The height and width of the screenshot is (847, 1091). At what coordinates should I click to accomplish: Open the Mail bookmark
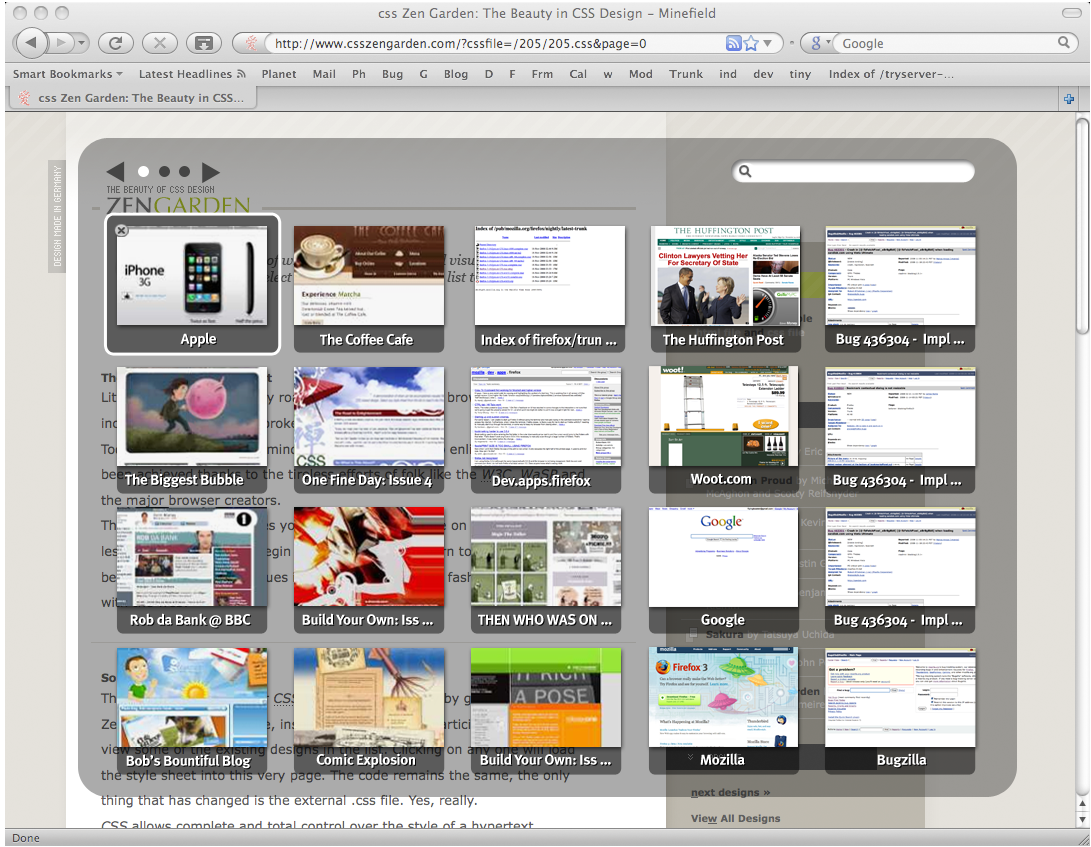(x=324, y=74)
